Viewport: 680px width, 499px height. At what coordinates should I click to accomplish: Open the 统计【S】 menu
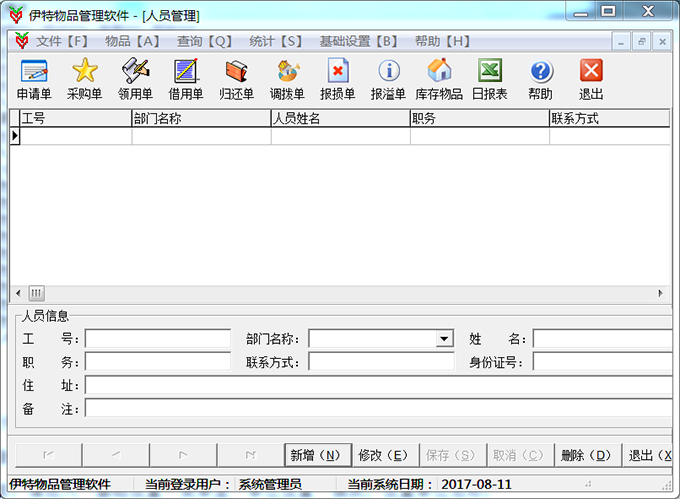[x=275, y=42]
